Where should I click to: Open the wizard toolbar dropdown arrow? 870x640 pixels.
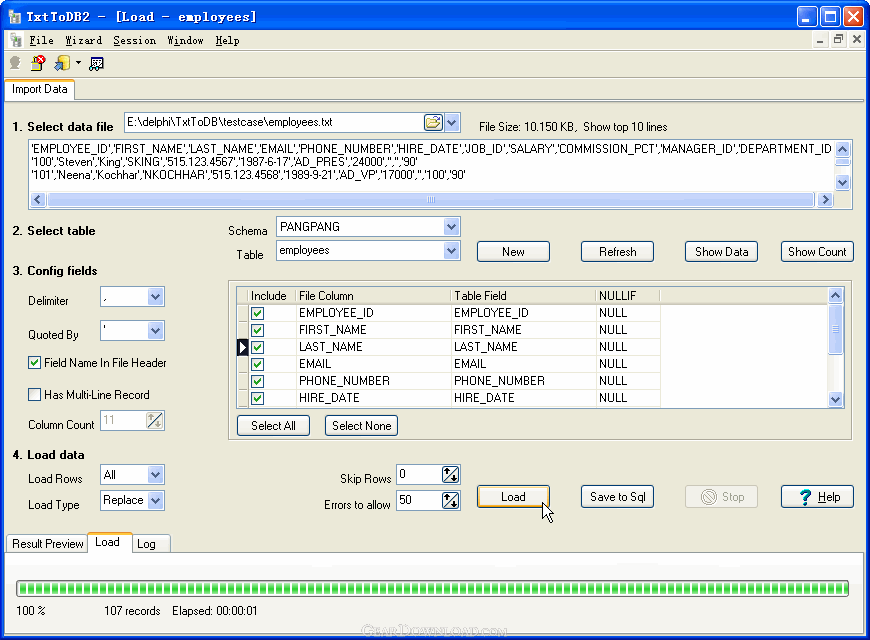click(78, 63)
